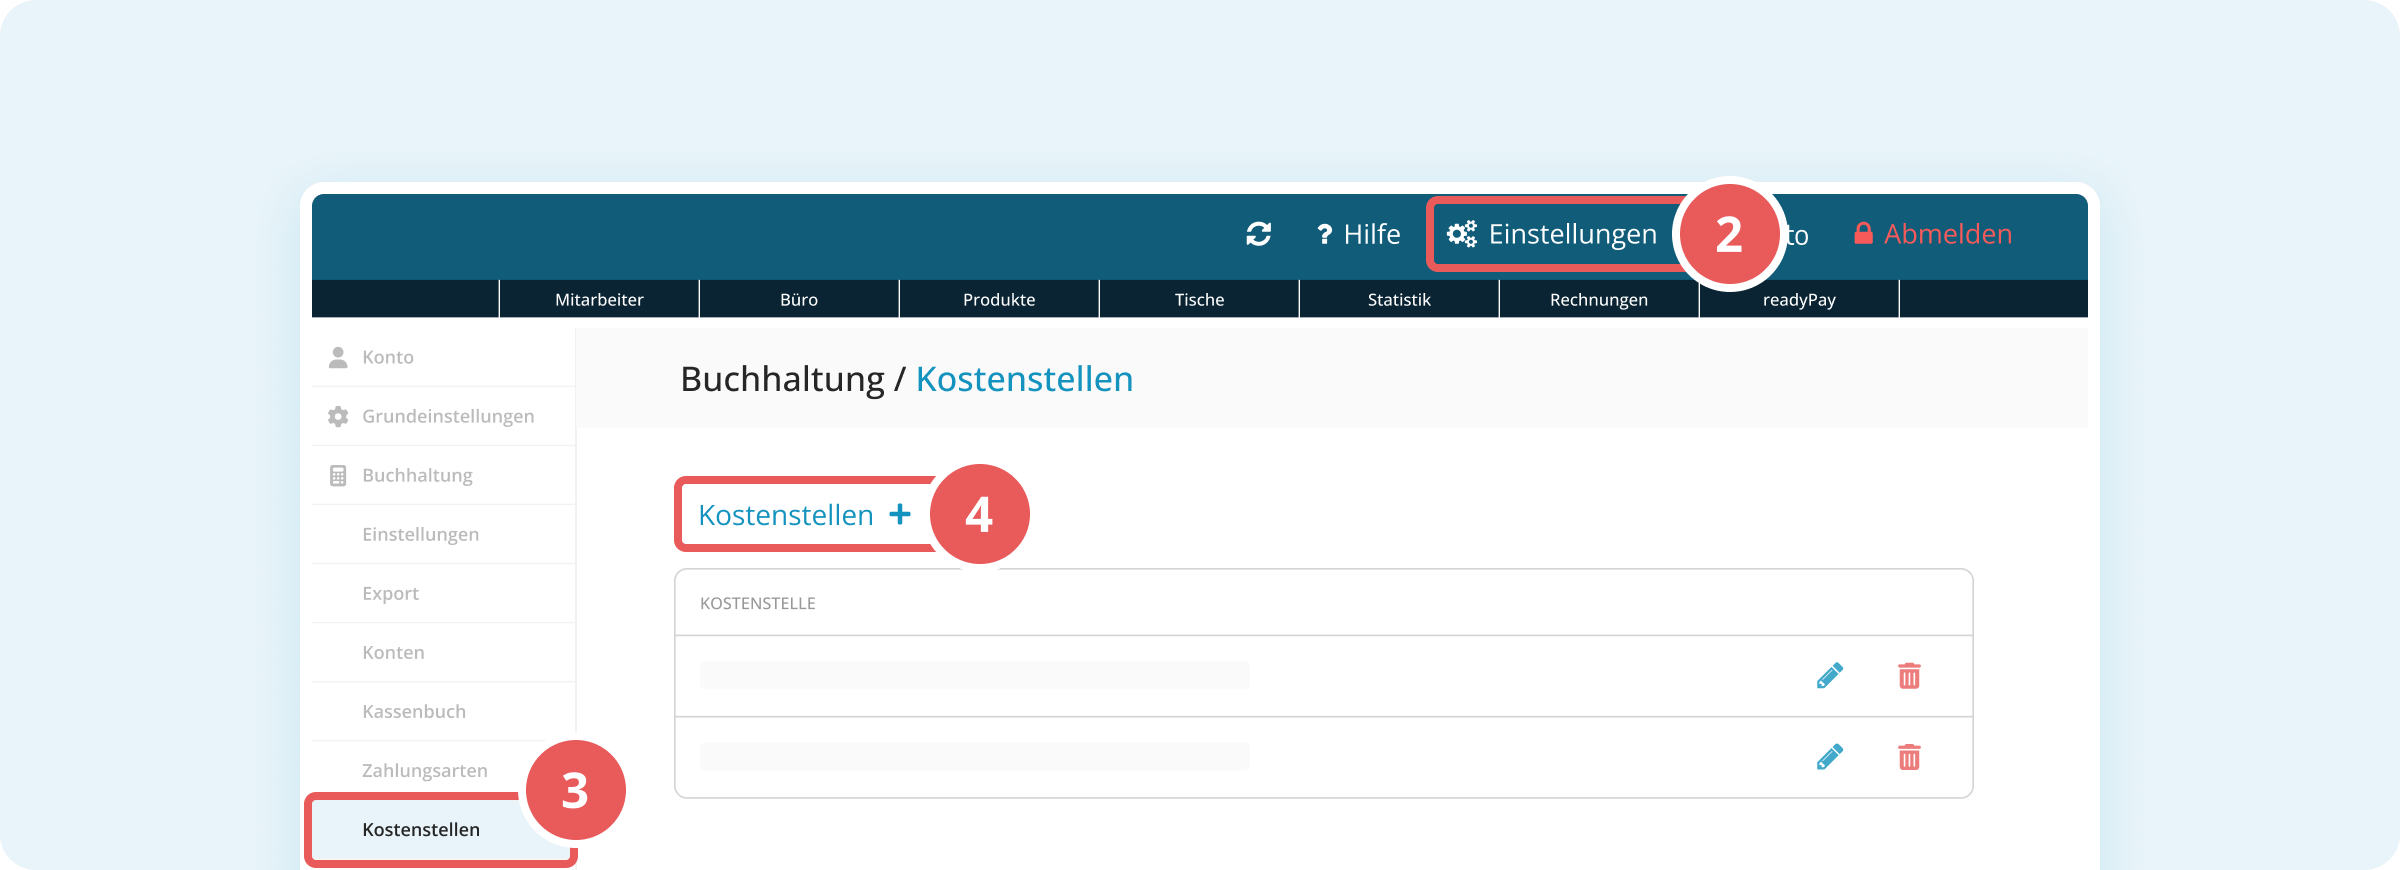Go to the Tische tab
Viewport: 2400px width, 870px height.
(1199, 299)
